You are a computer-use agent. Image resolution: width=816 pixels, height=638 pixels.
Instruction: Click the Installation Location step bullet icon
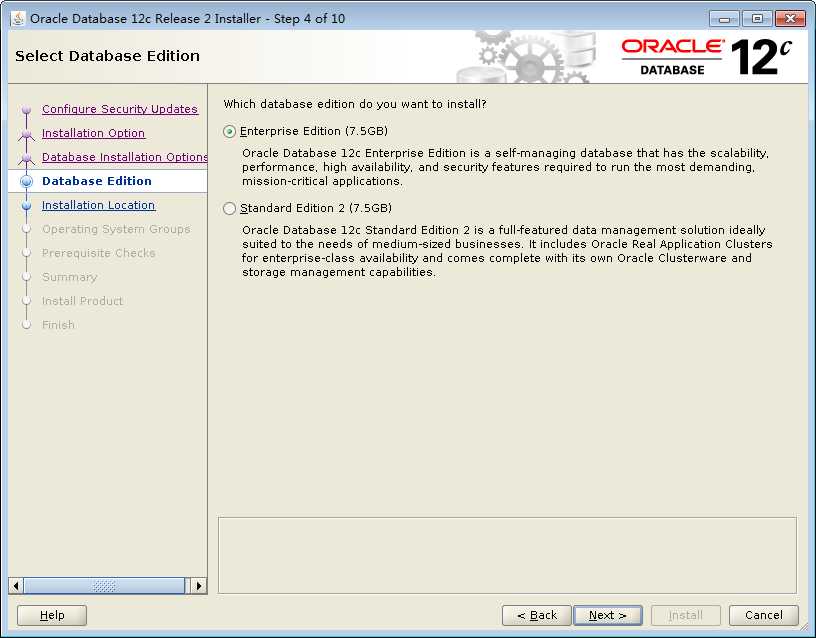[27, 206]
